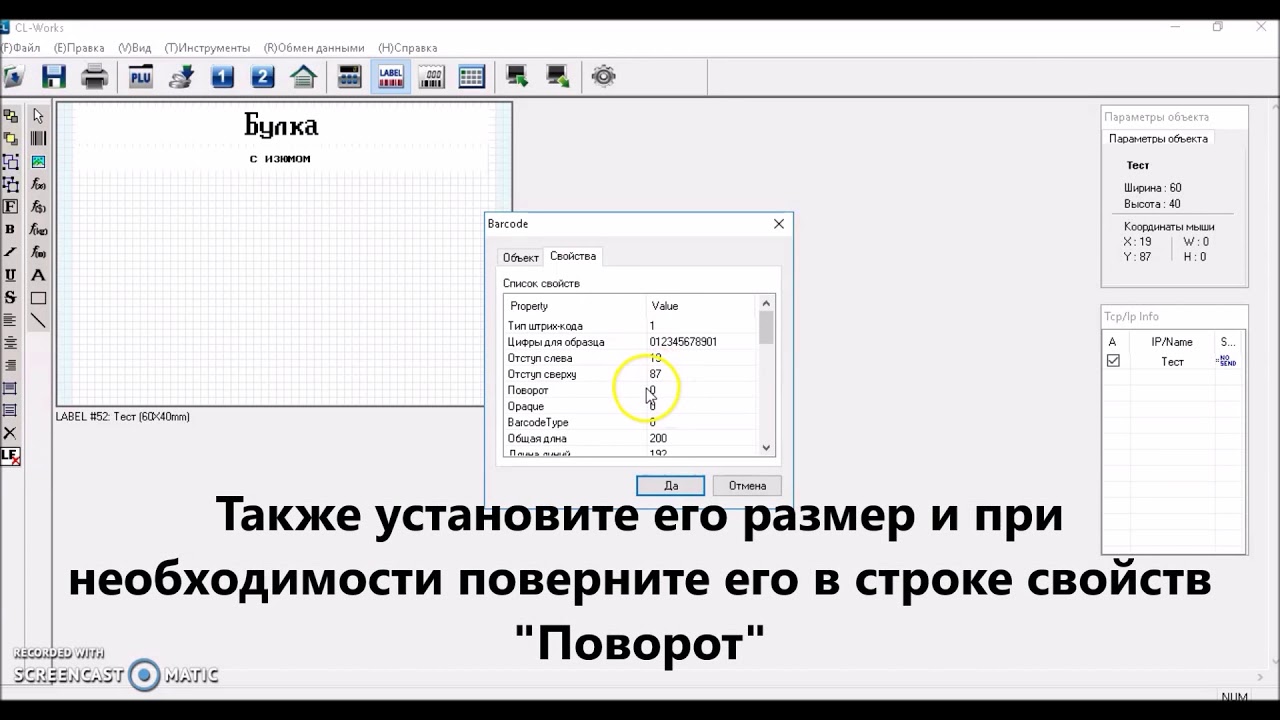Select the rectangle shape tool
Screen dimensions: 1280x720
coord(38,298)
